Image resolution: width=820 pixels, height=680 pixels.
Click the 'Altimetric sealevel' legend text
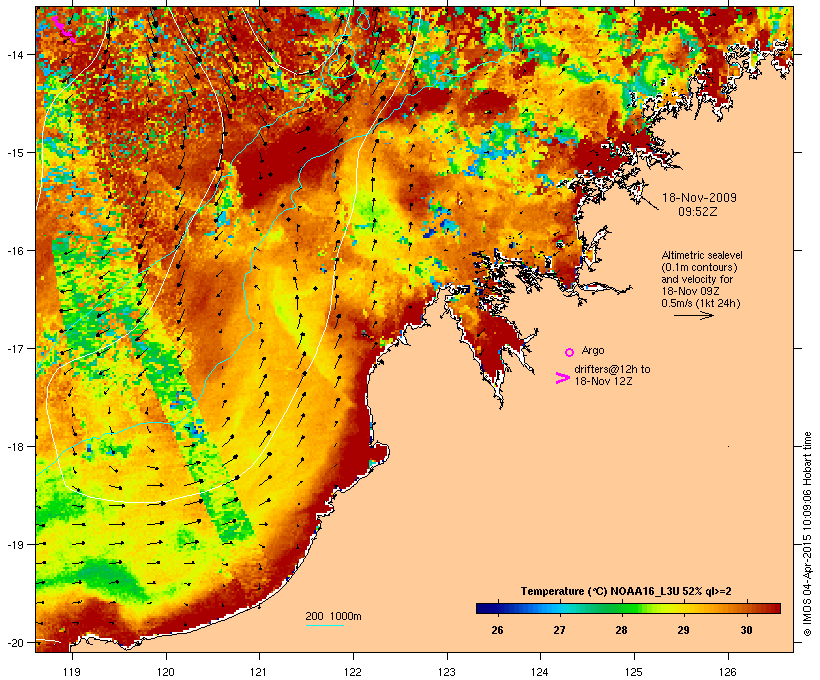(x=702, y=255)
